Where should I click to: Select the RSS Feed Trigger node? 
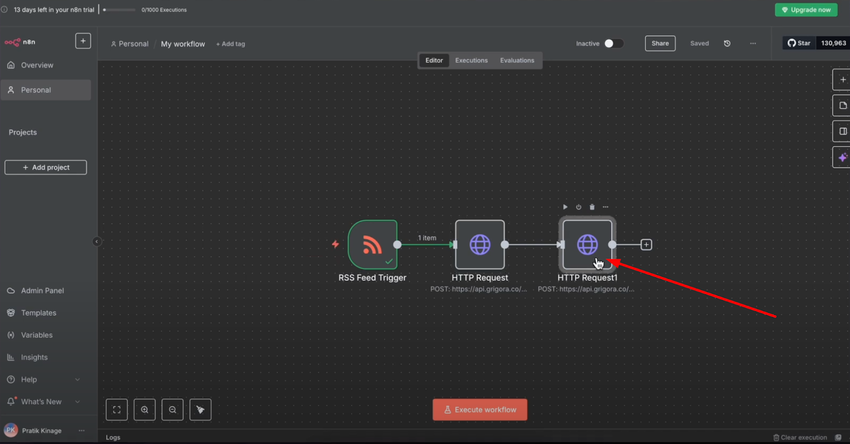click(372, 244)
